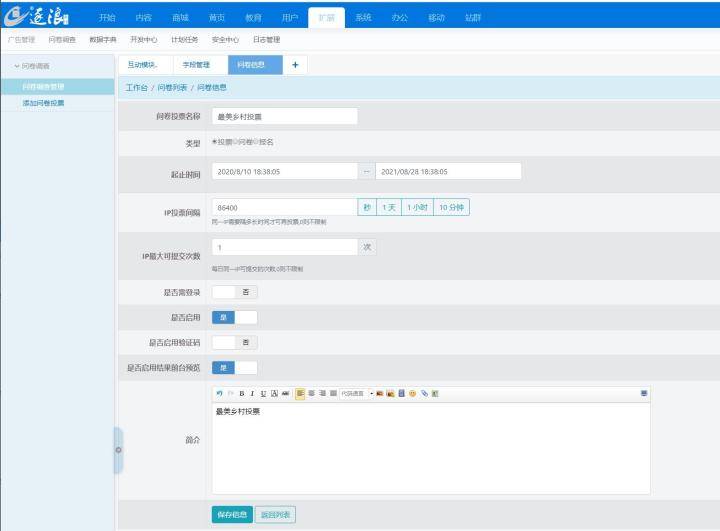Toggle the 是否启用验证码 switch
This screenshot has width=720, height=531.
point(234,342)
